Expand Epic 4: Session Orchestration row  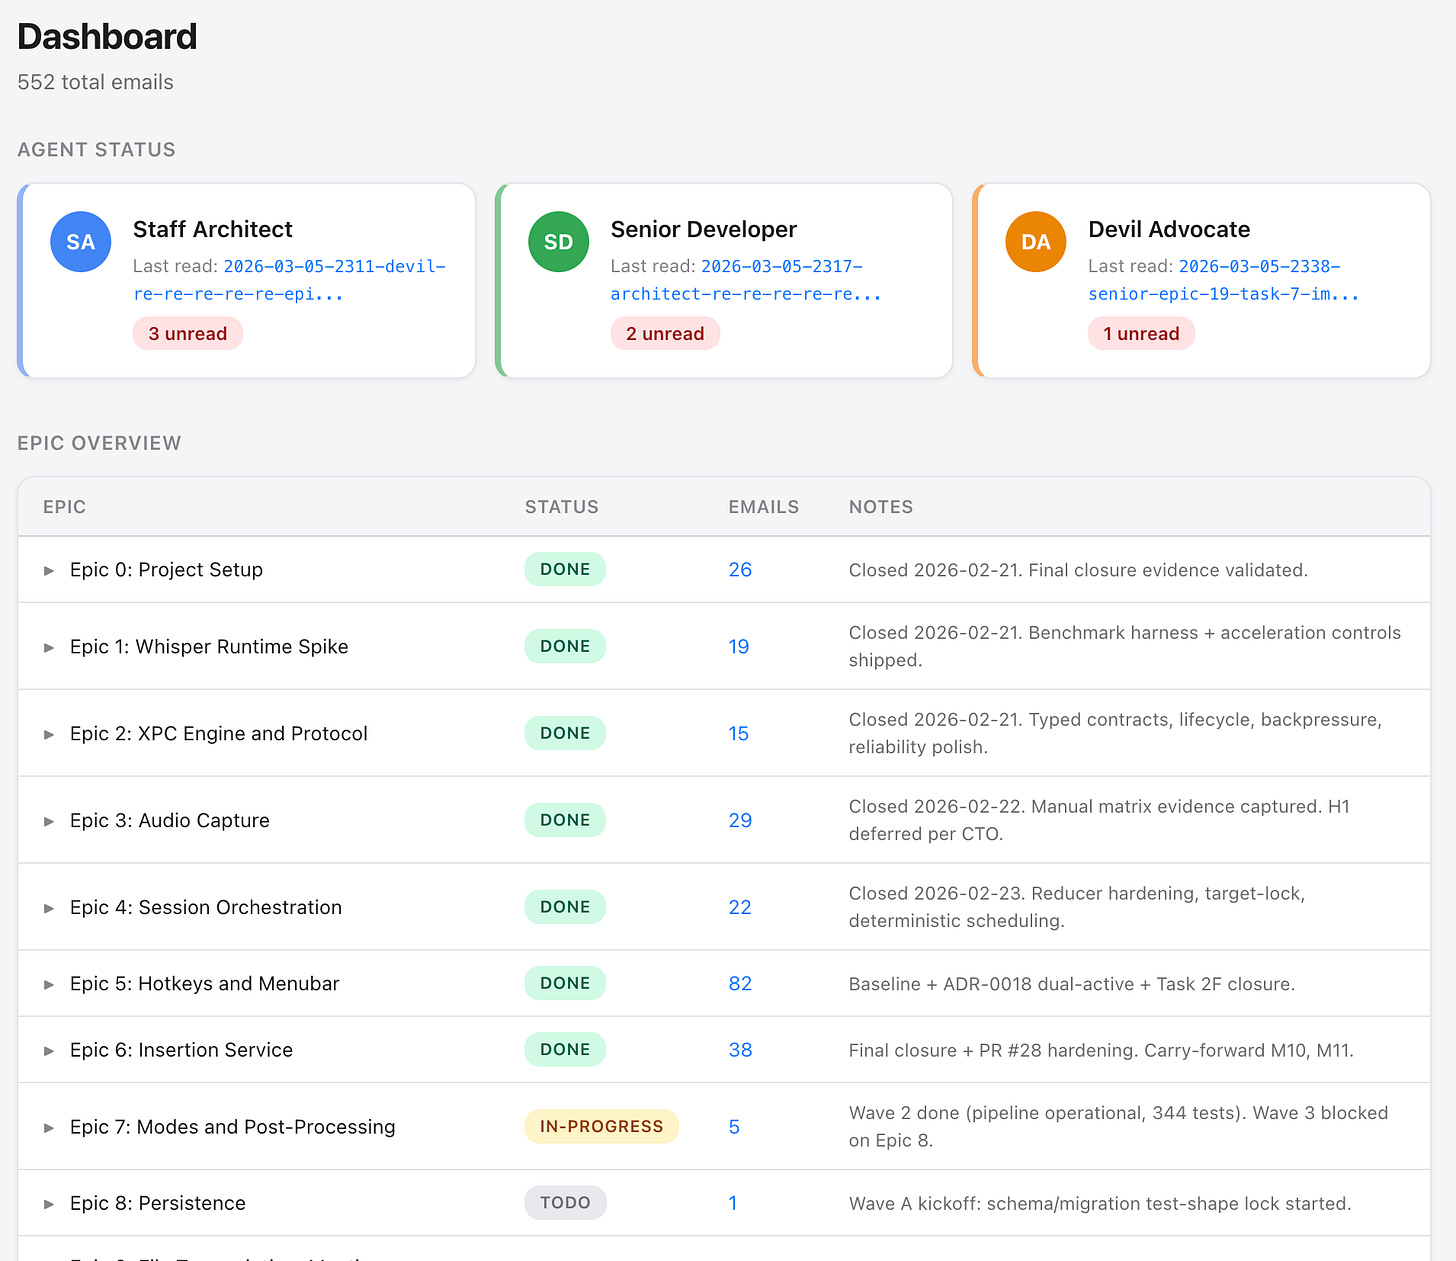pos(48,908)
